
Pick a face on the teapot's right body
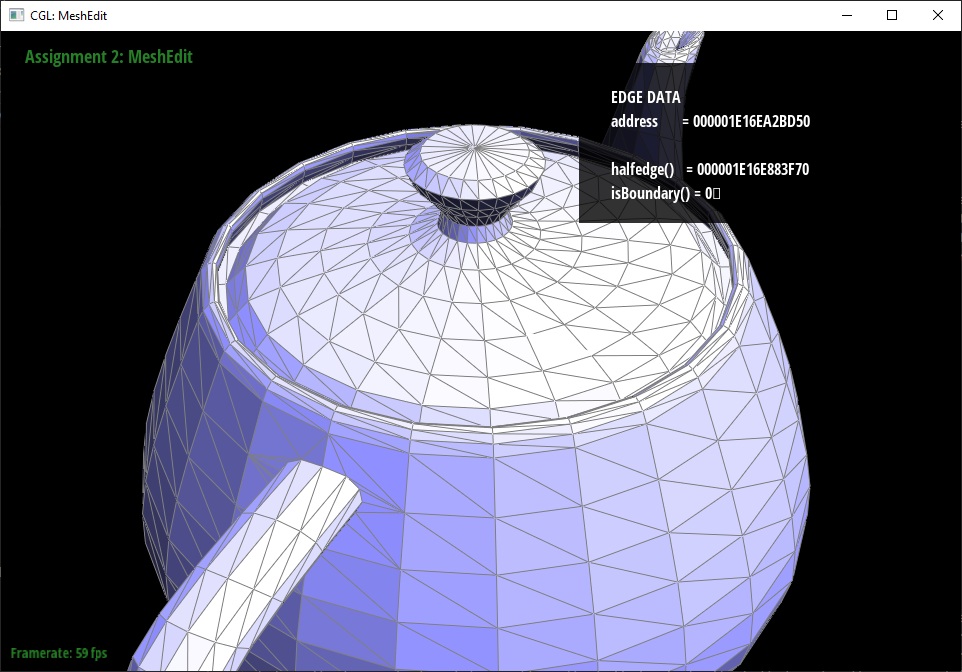pos(700,500)
